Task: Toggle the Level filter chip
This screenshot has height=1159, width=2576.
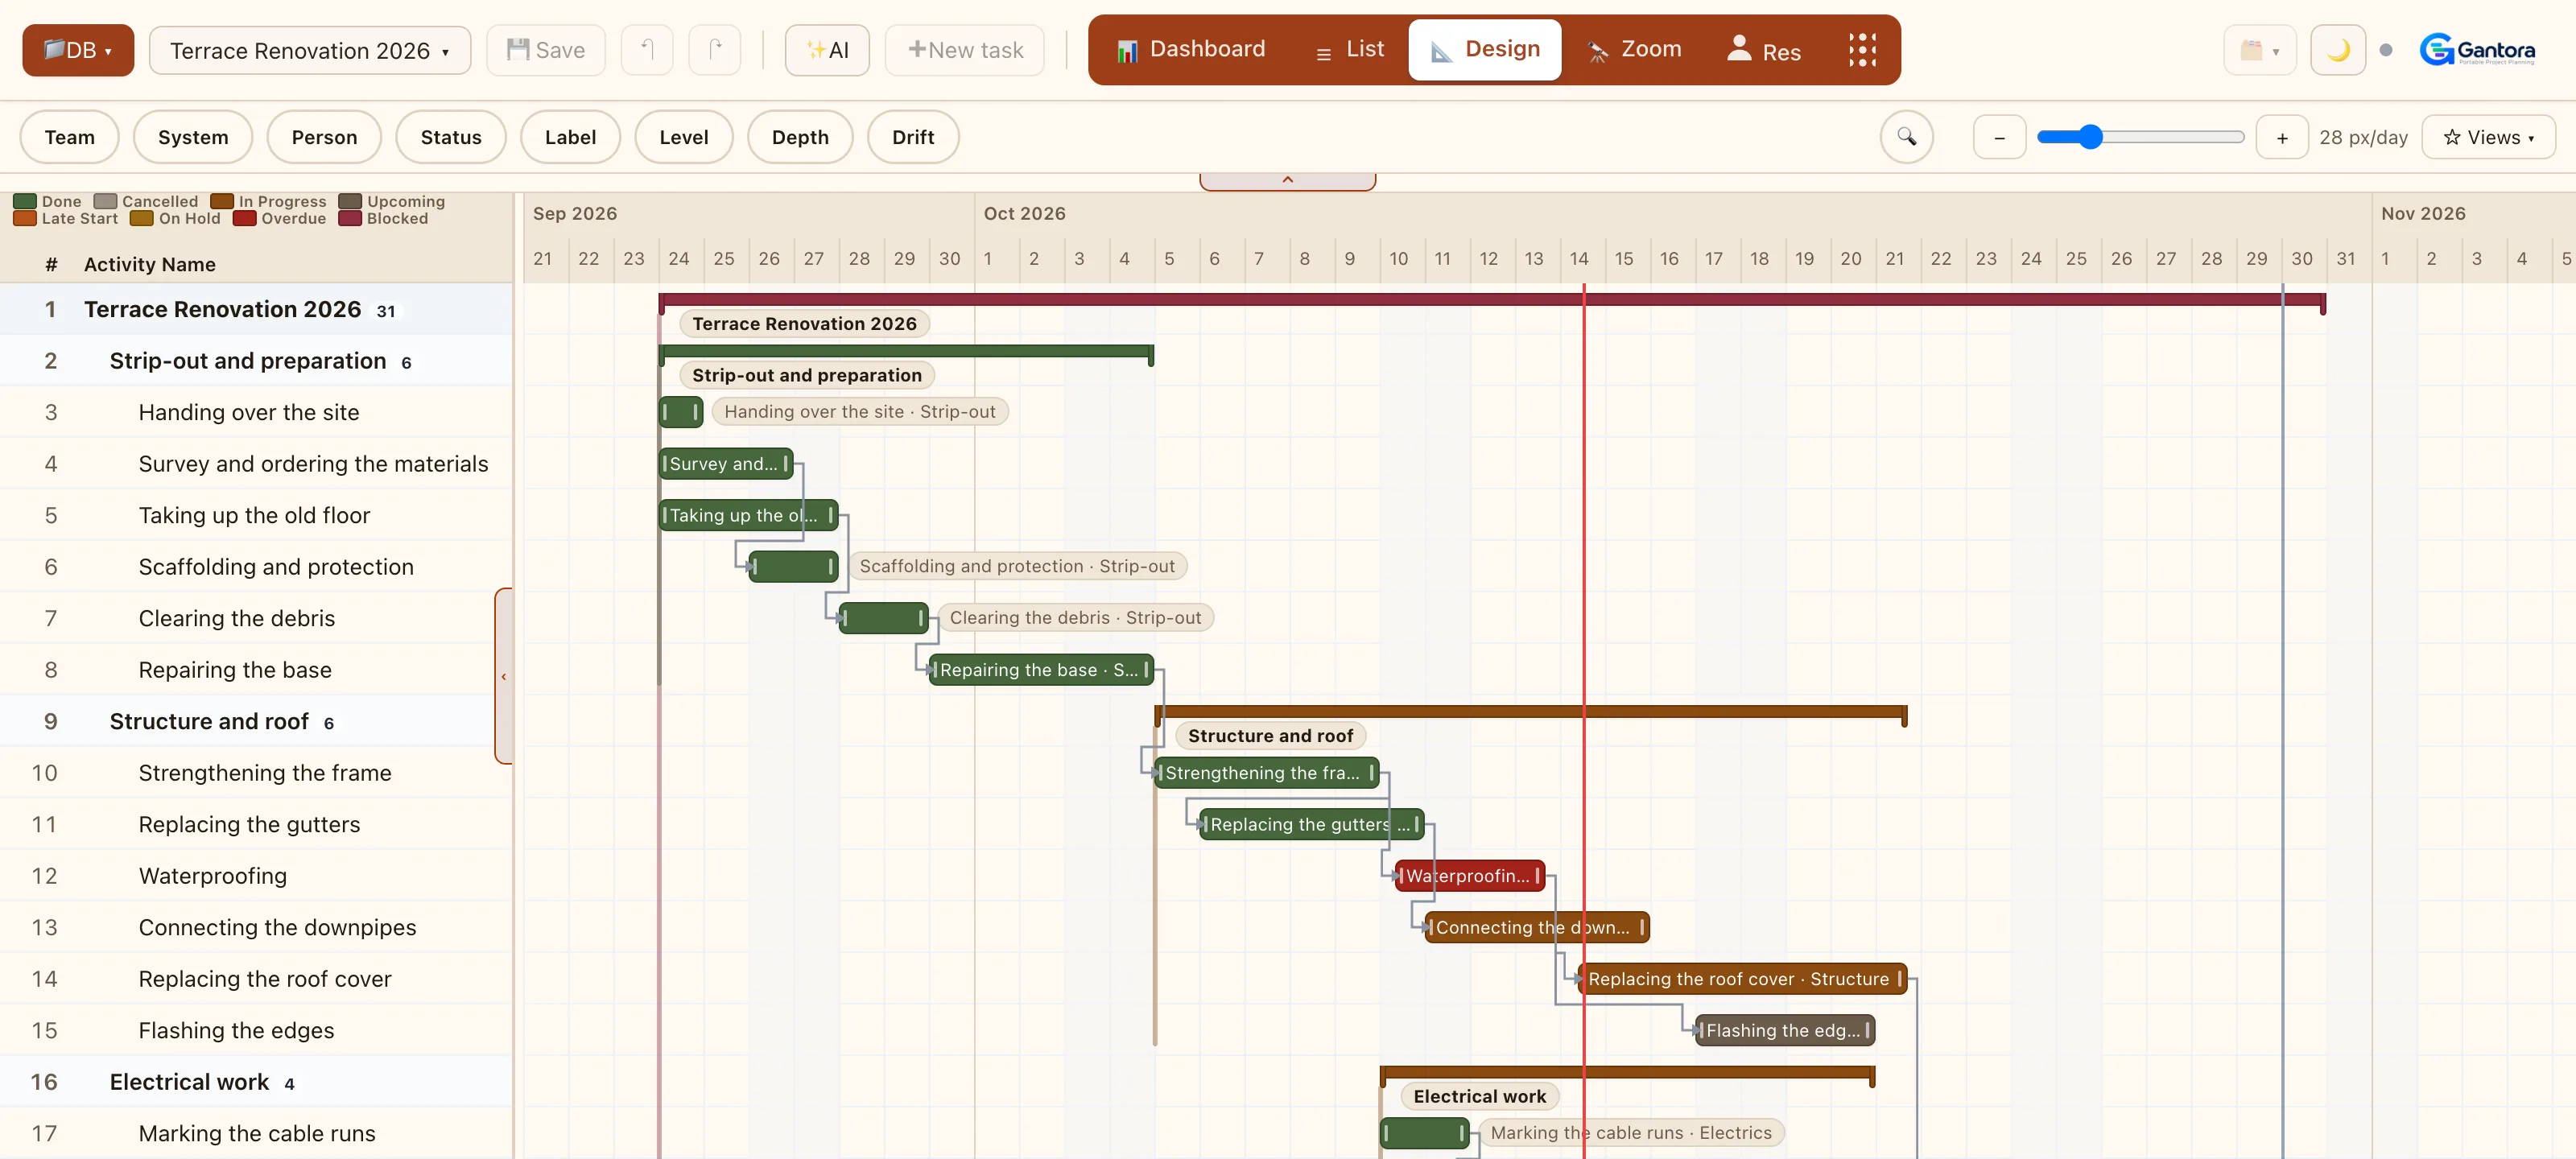Action: (684, 137)
